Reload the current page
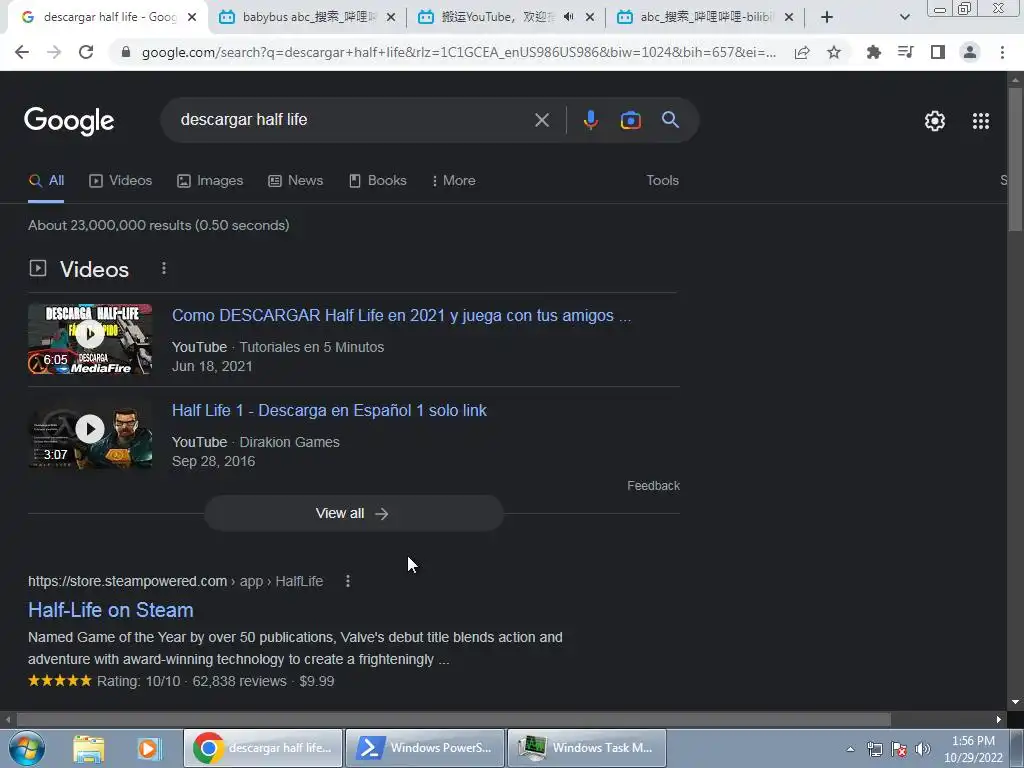Viewport: 1024px width, 768px height. (86, 52)
